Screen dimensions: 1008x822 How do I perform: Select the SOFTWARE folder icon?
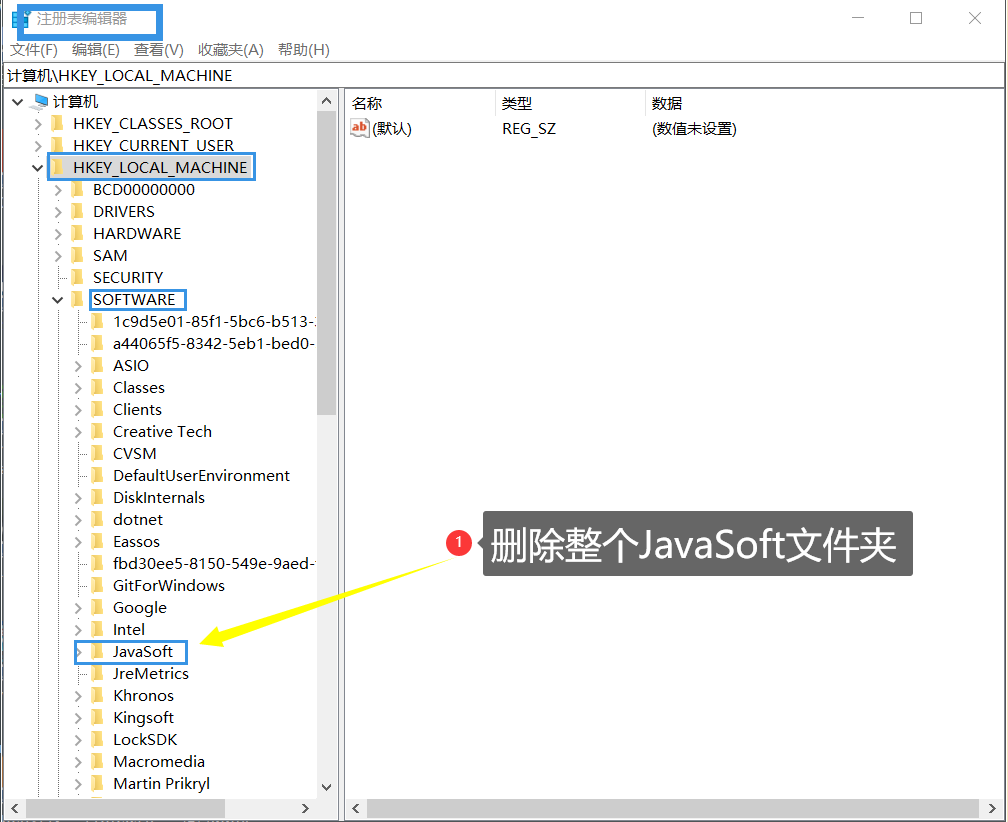pyautogui.click(x=78, y=299)
